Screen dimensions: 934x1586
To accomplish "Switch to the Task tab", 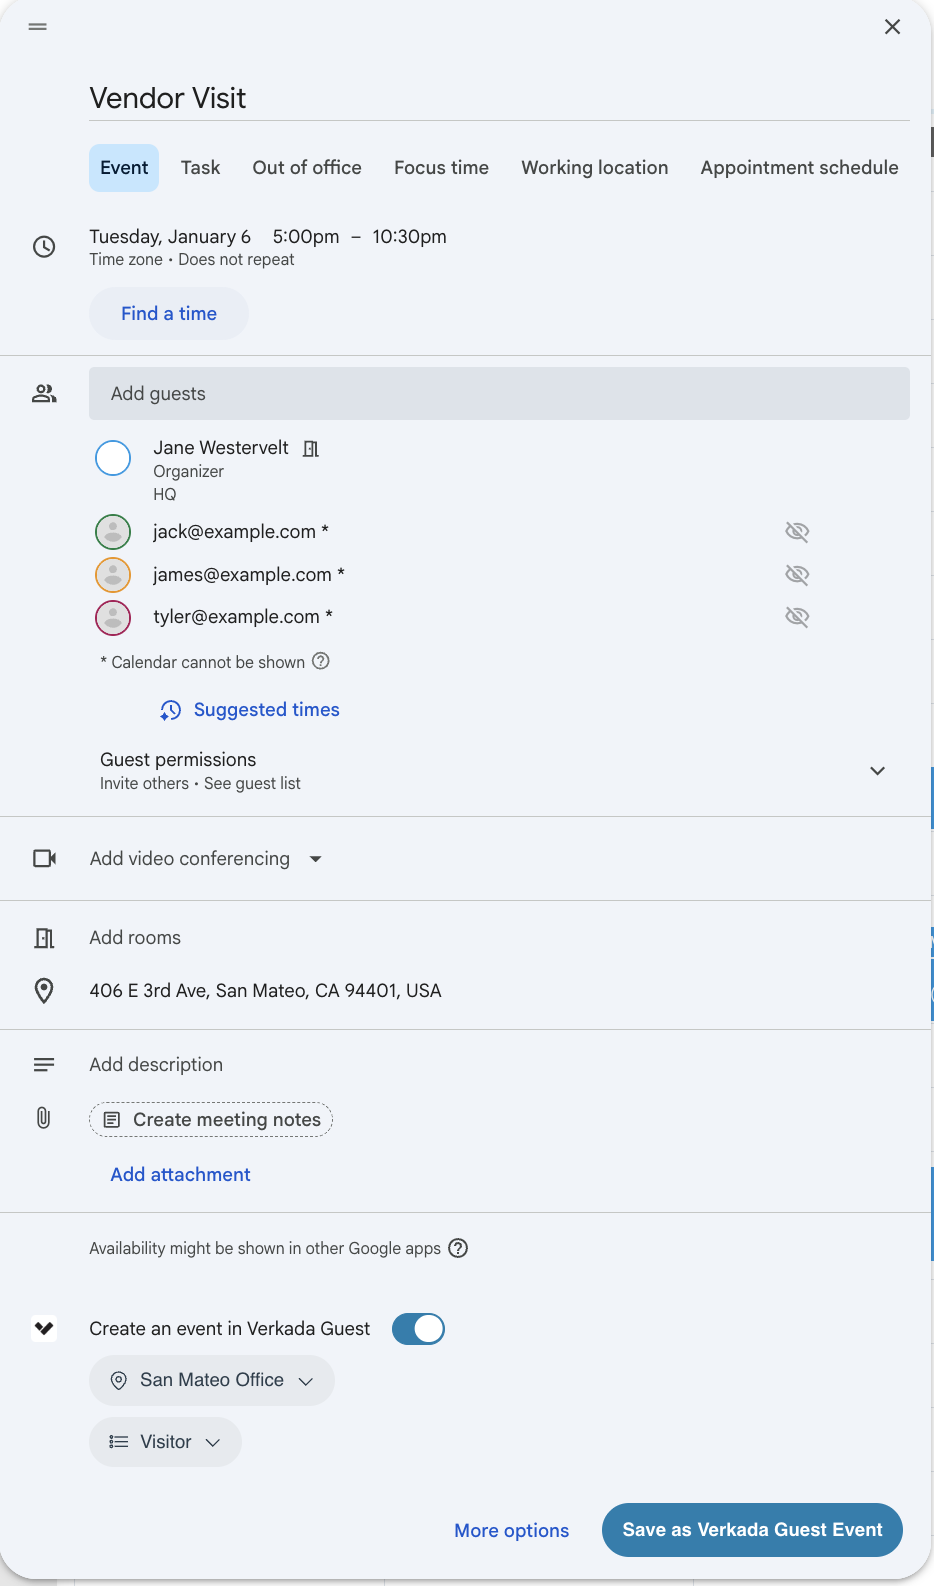I will [200, 168].
